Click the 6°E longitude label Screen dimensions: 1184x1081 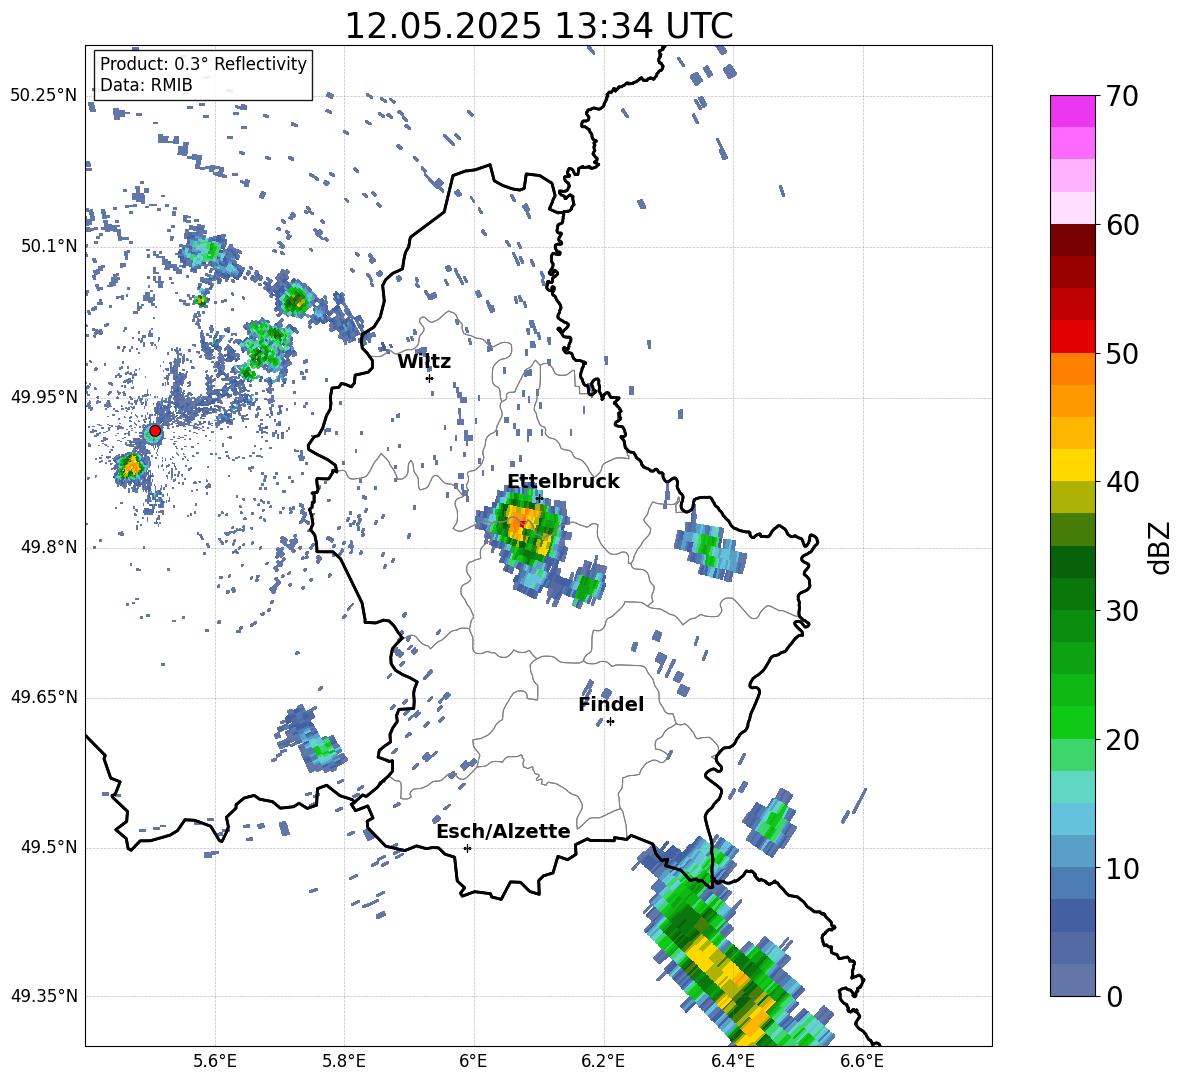click(473, 1061)
